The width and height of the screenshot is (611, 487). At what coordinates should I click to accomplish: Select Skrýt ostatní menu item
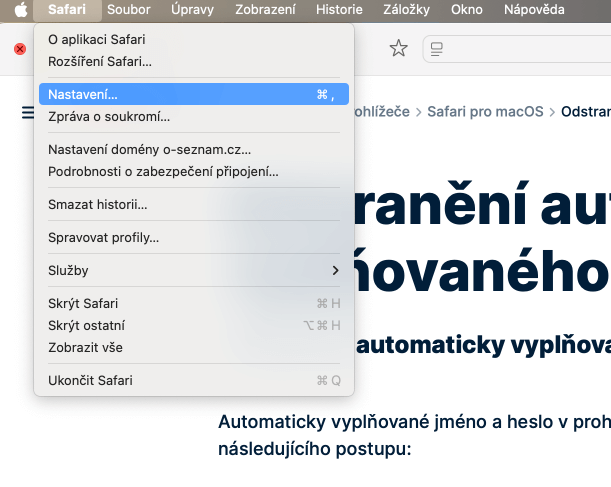click(86, 325)
